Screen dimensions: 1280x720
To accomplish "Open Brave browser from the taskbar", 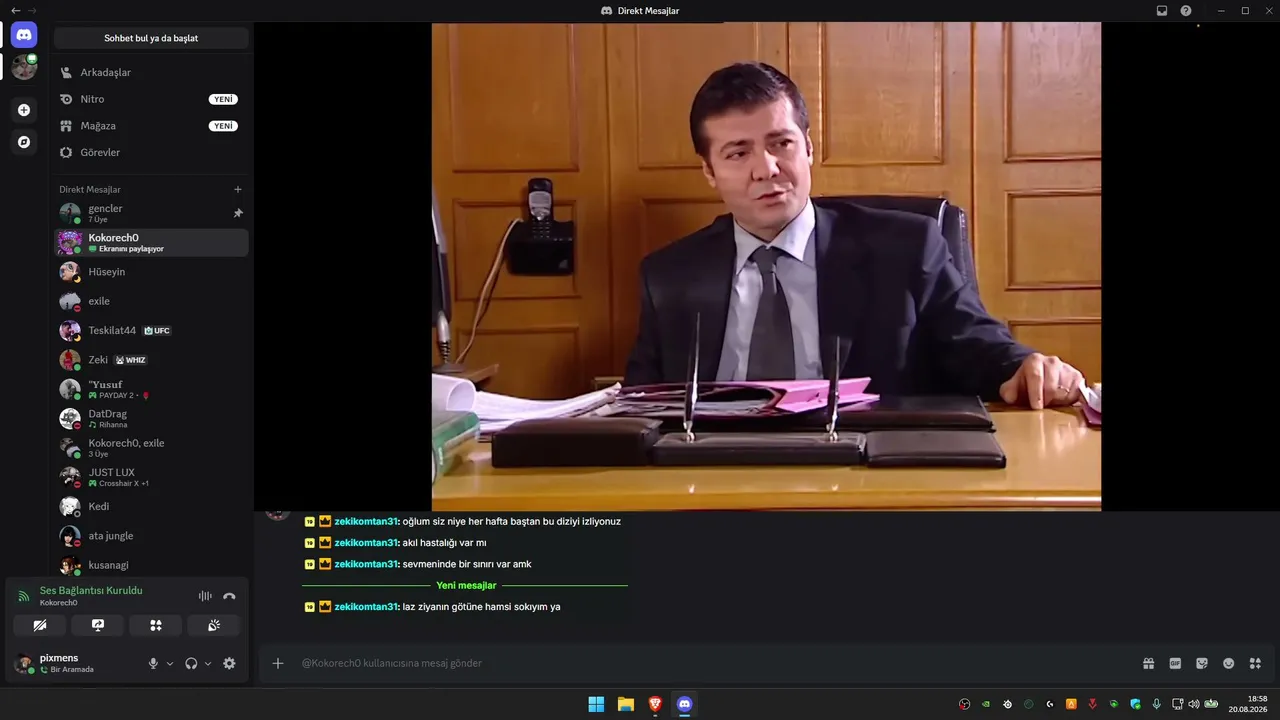I will coord(655,704).
